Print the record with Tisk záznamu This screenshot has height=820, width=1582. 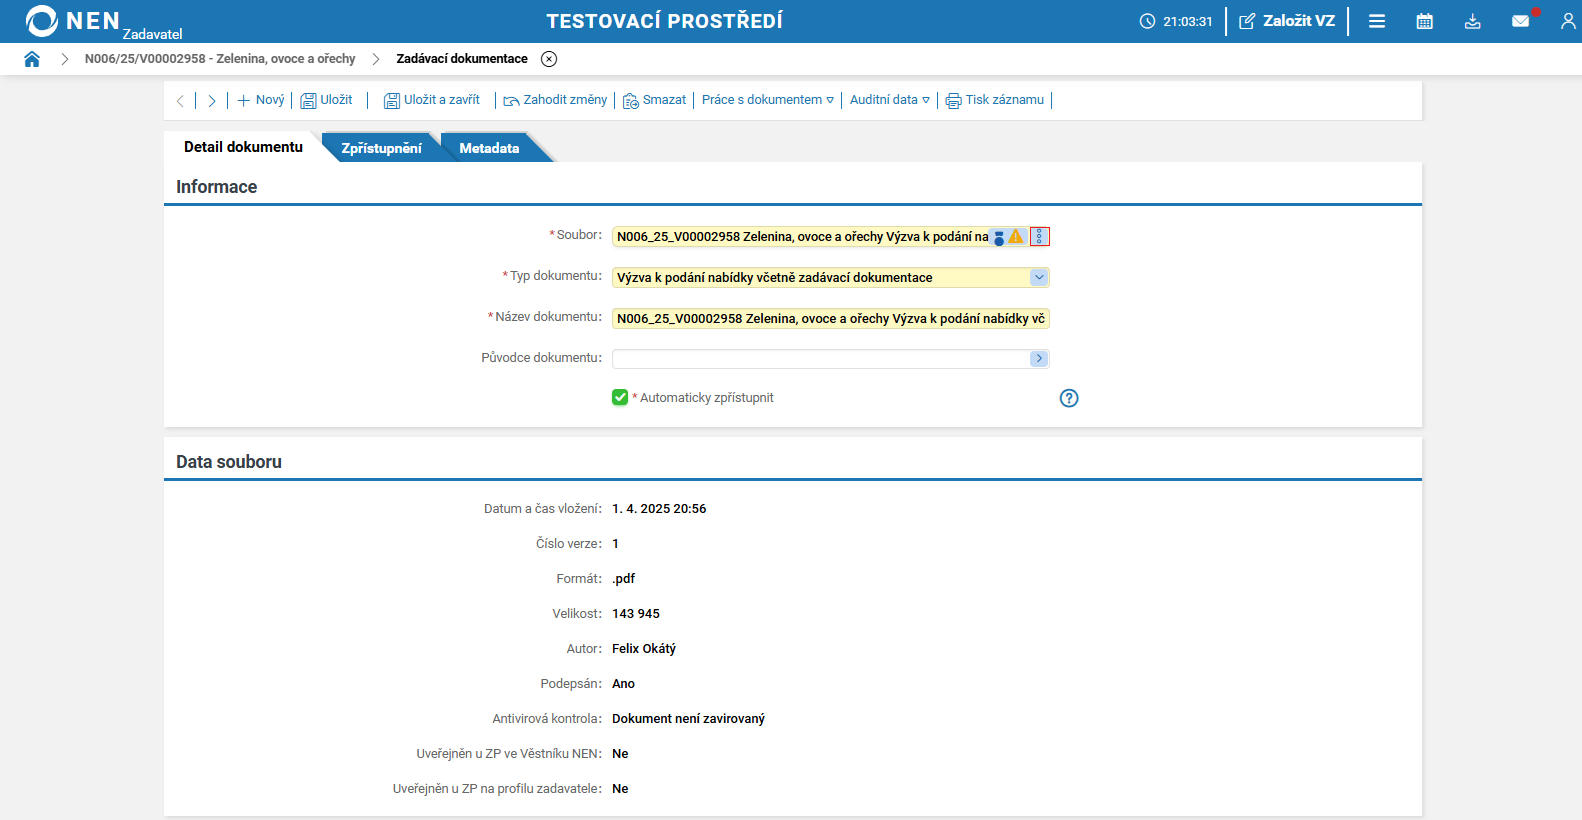[x=995, y=100]
